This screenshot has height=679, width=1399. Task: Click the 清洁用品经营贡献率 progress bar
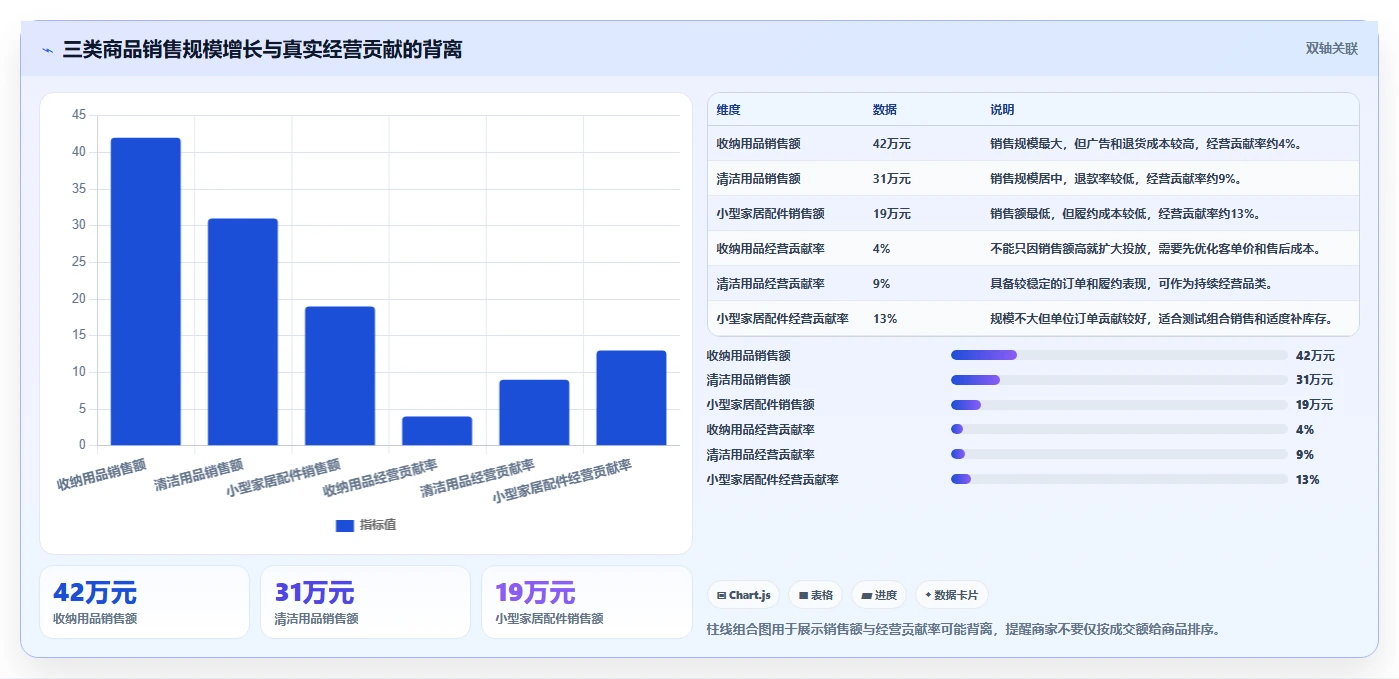(x=1119, y=455)
